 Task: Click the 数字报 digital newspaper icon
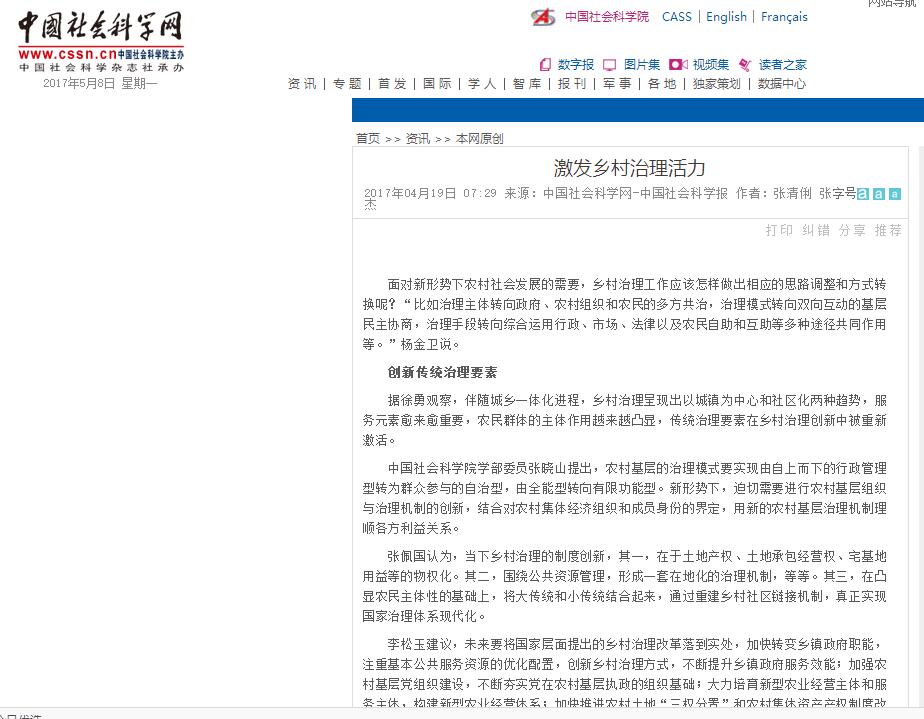[546, 65]
